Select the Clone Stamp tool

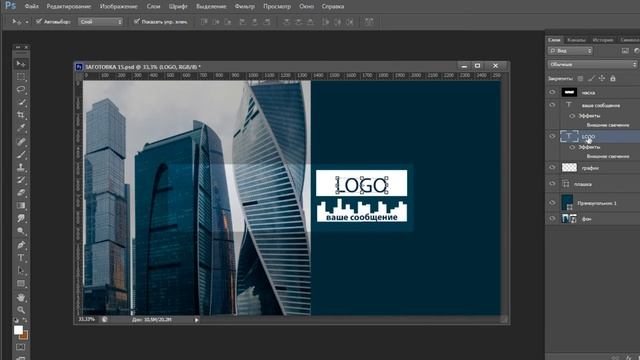pyautogui.click(x=20, y=167)
